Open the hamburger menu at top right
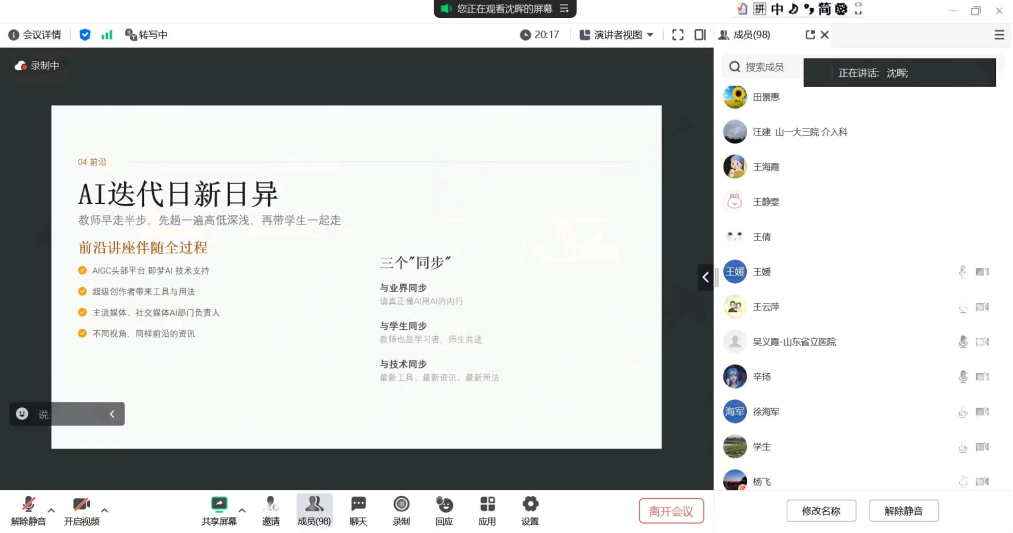 tap(999, 35)
